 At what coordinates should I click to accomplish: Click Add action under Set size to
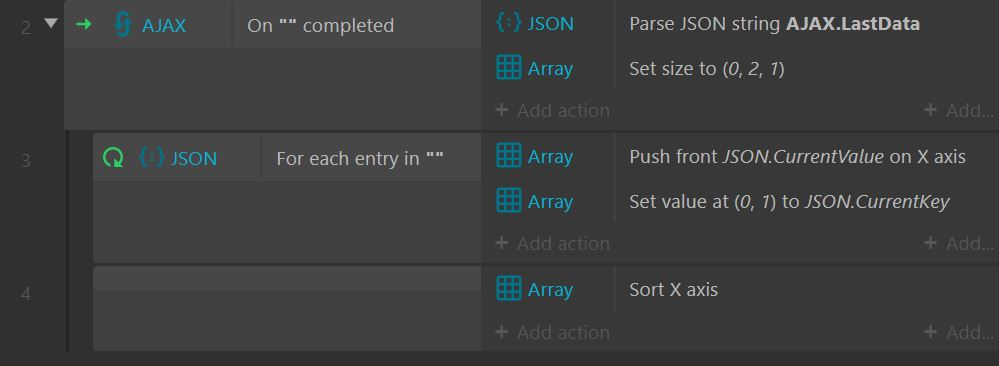pyautogui.click(x=552, y=110)
